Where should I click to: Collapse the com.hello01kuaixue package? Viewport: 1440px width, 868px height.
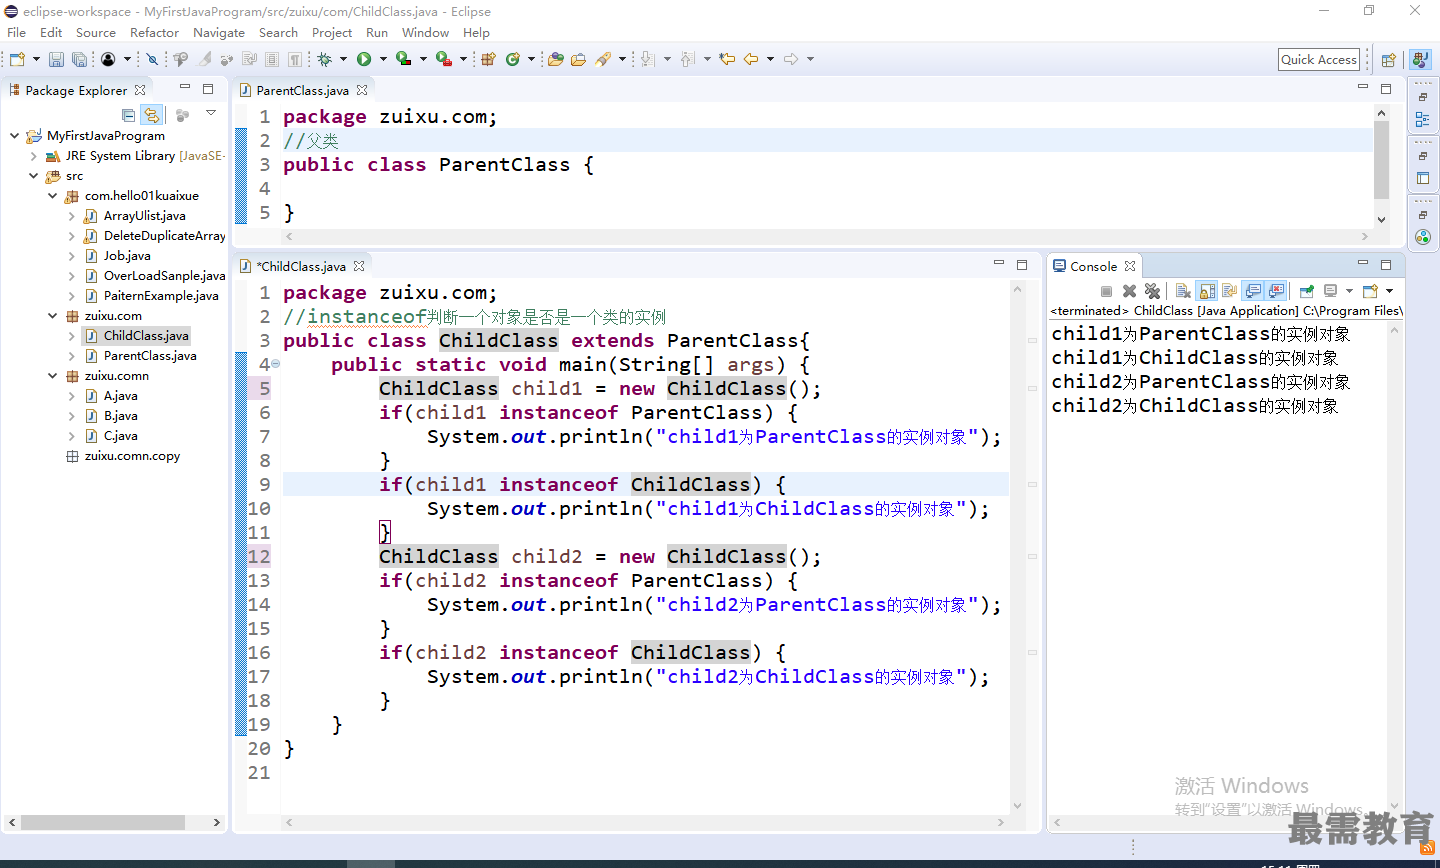(x=52, y=196)
